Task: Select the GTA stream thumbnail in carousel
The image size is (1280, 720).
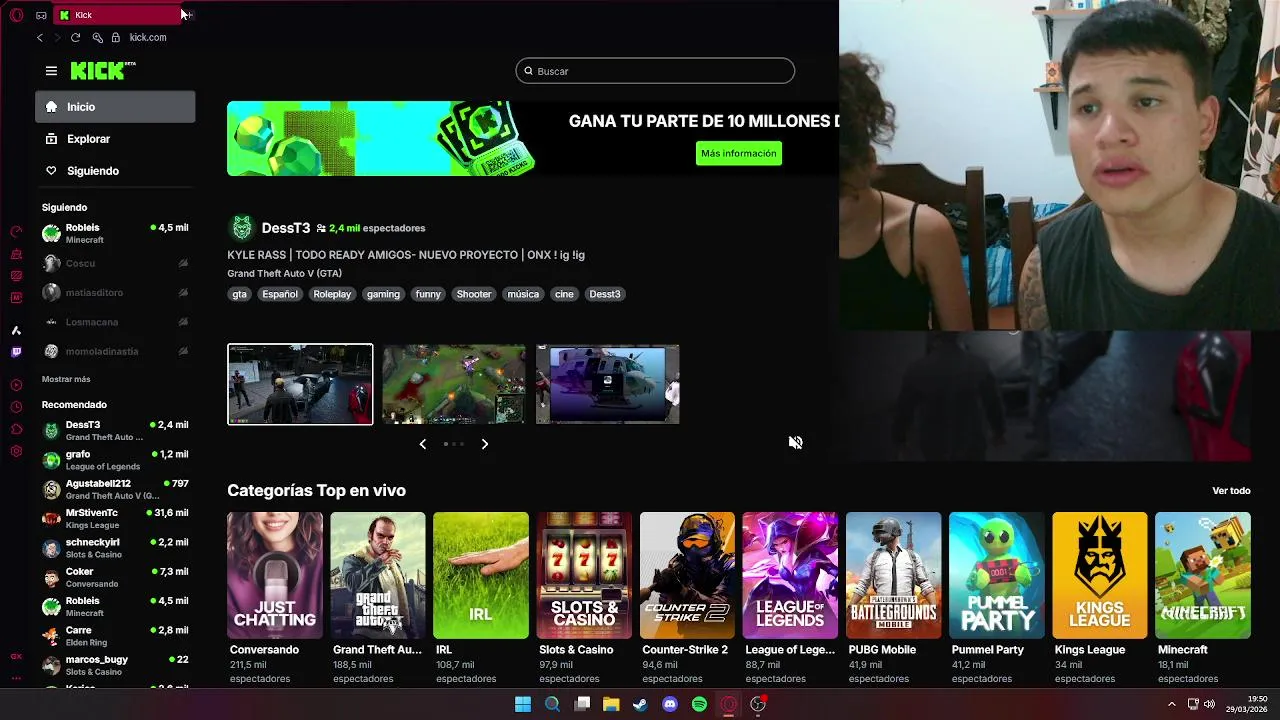Action: pos(300,384)
